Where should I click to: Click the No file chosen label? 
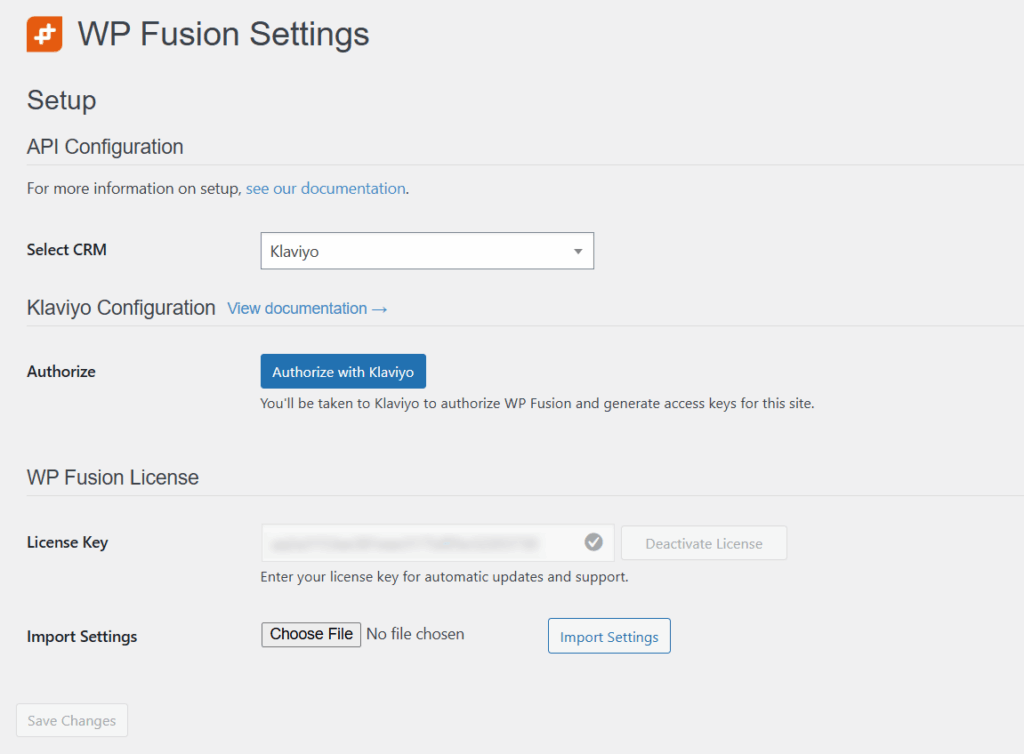coord(416,634)
